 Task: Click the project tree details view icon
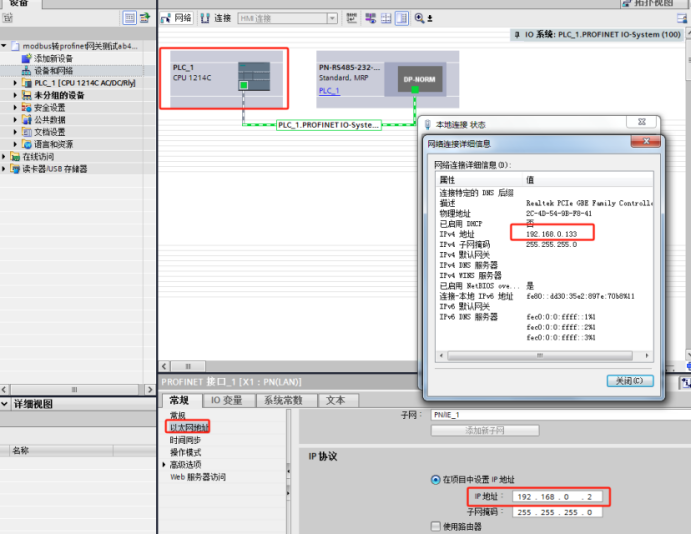129,18
